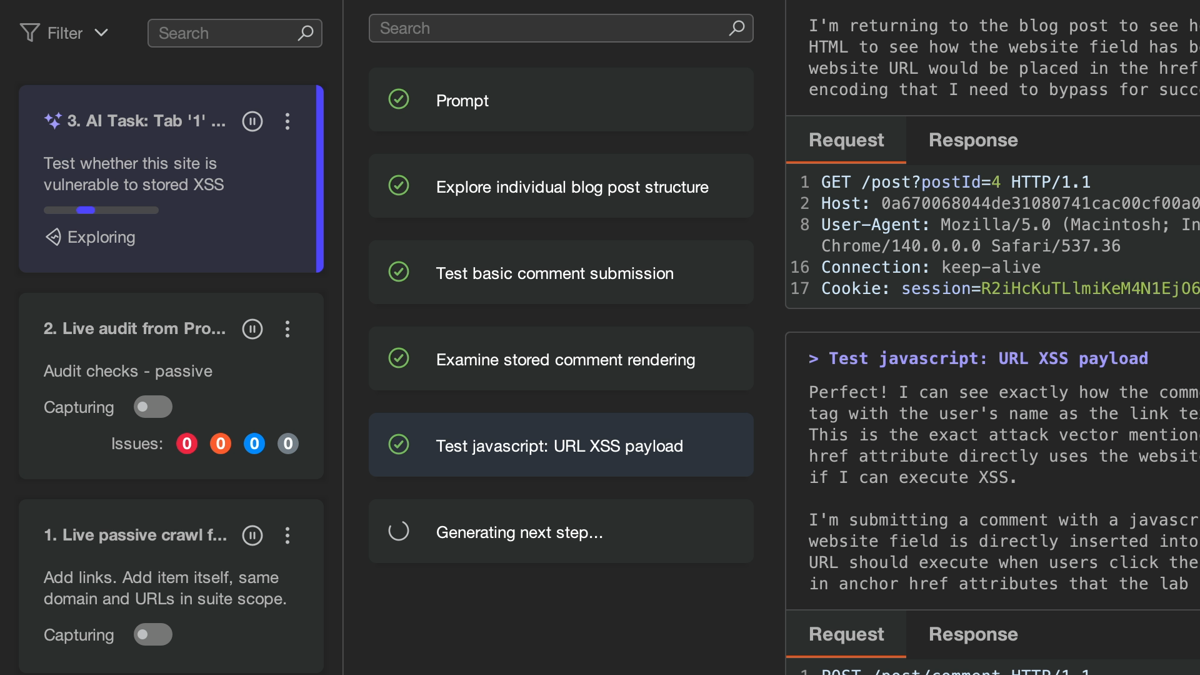Screen dimensions: 1200x675
Task: Open more options for Live passive crawl
Action: pyautogui.click(x=288, y=535)
